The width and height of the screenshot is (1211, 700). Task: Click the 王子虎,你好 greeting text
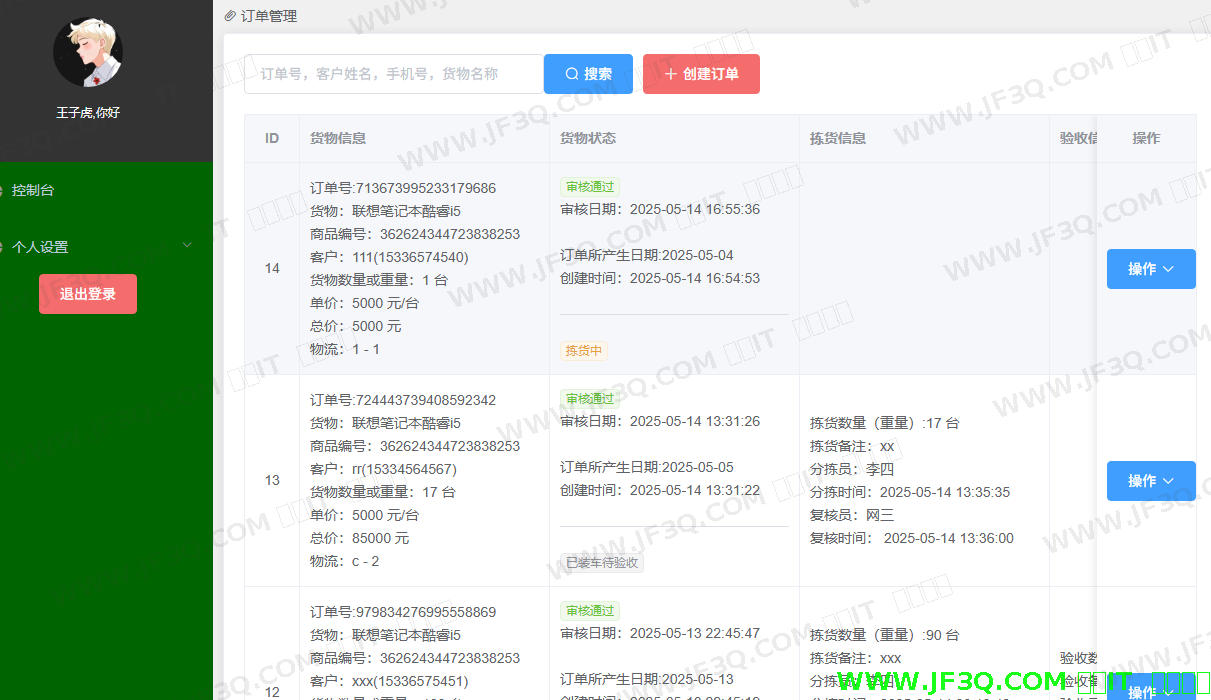click(88, 113)
